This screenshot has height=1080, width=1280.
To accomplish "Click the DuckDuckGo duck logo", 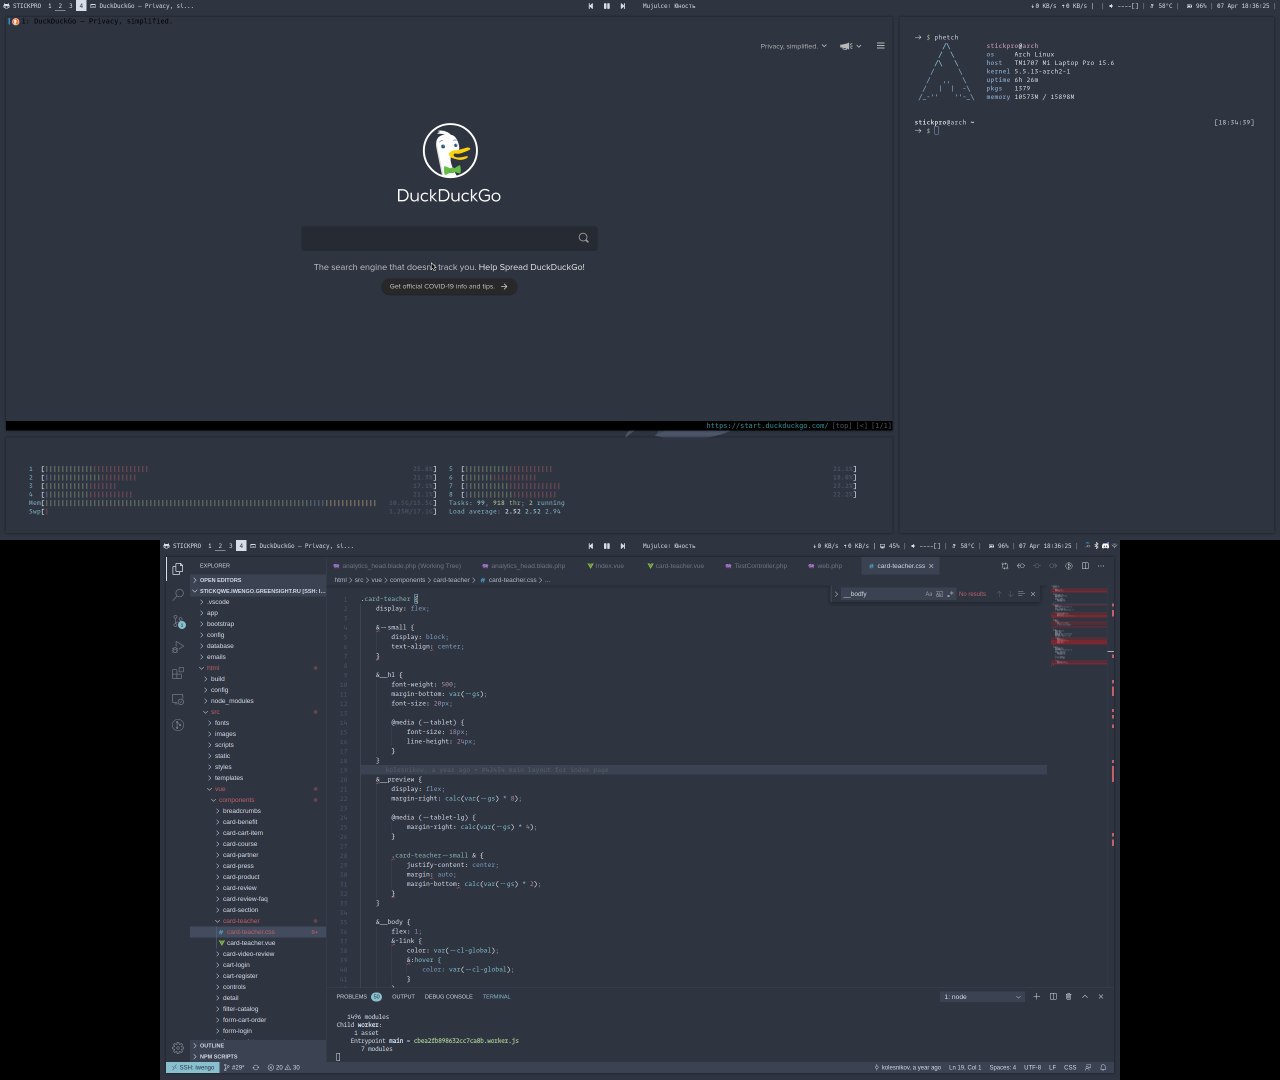I will coord(450,151).
